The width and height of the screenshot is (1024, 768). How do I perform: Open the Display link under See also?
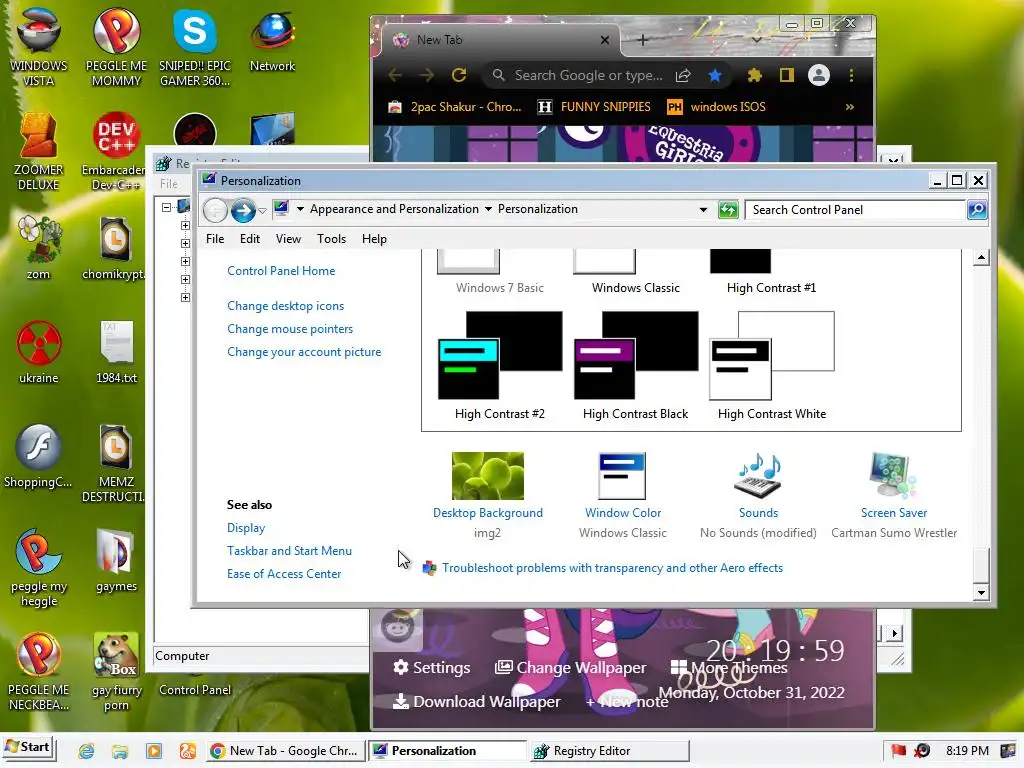click(246, 528)
